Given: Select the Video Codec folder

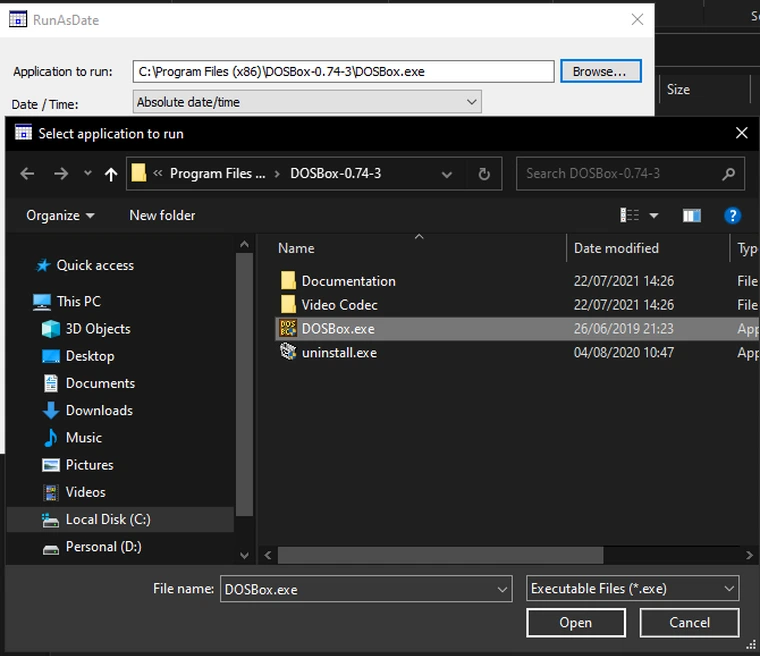Looking at the screenshot, I should click(x=339, y=305).
